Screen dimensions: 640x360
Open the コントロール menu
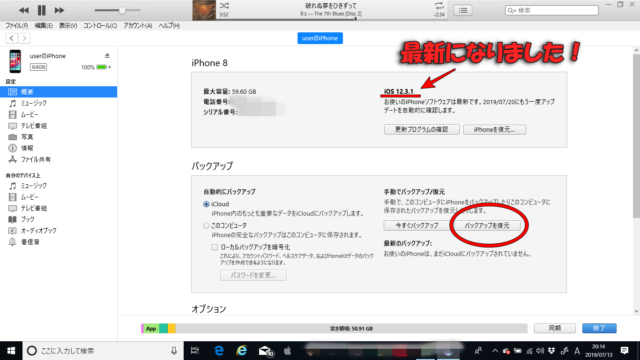pyautogui.click(x=100, y=25)
